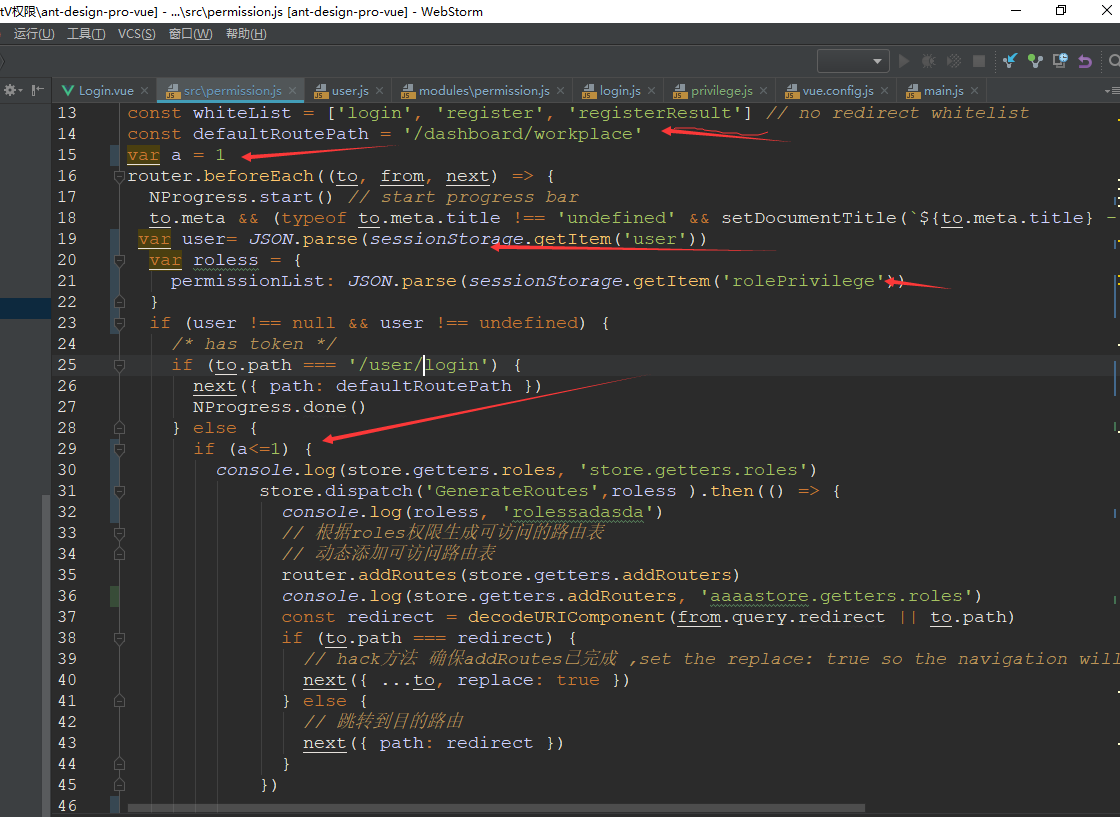Collapse if (a<=1) fold at line 29
This screenshot has height=817, width=1120.
(119, 448)
